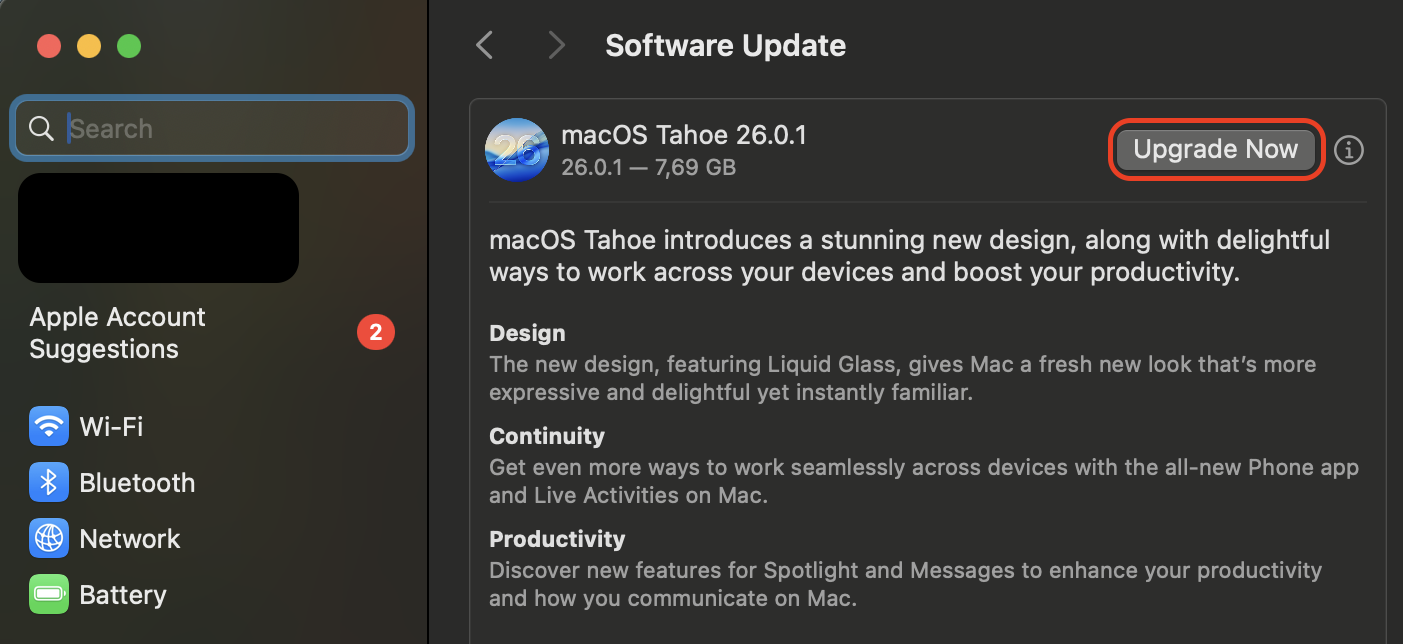Open Bluetooth settings via its sidebar icon
This screenshot has width=1403, height=644.
click(49, 482)
